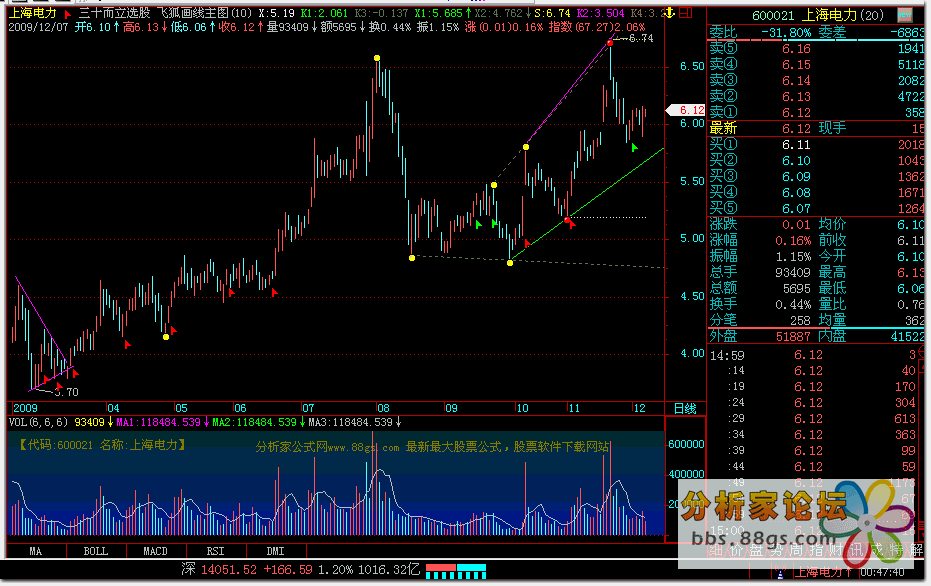Switch to the MA indicator tab
This screenshot has height=586, width=931.
click(36, 551)
